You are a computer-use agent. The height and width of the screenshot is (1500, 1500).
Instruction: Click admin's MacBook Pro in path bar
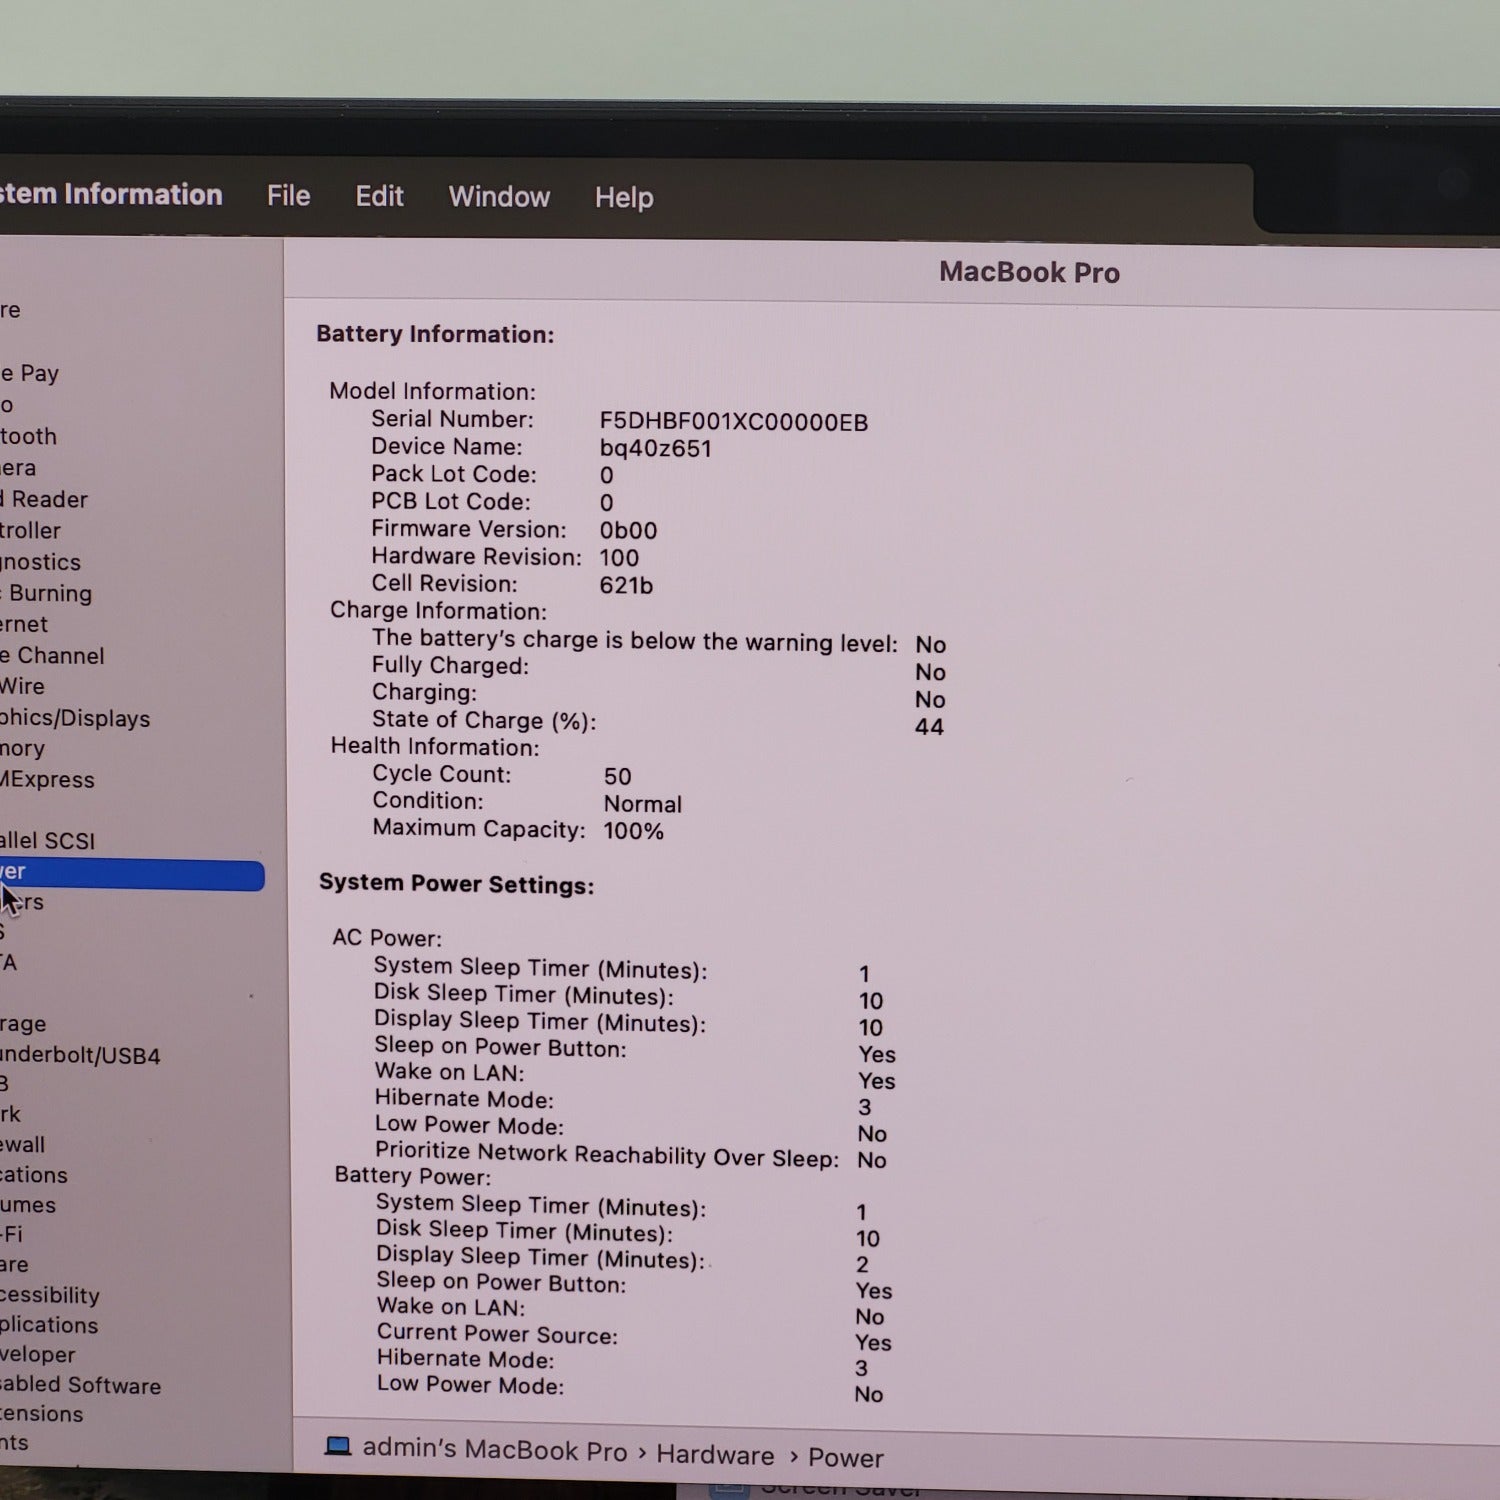(x=494, y=1450)
